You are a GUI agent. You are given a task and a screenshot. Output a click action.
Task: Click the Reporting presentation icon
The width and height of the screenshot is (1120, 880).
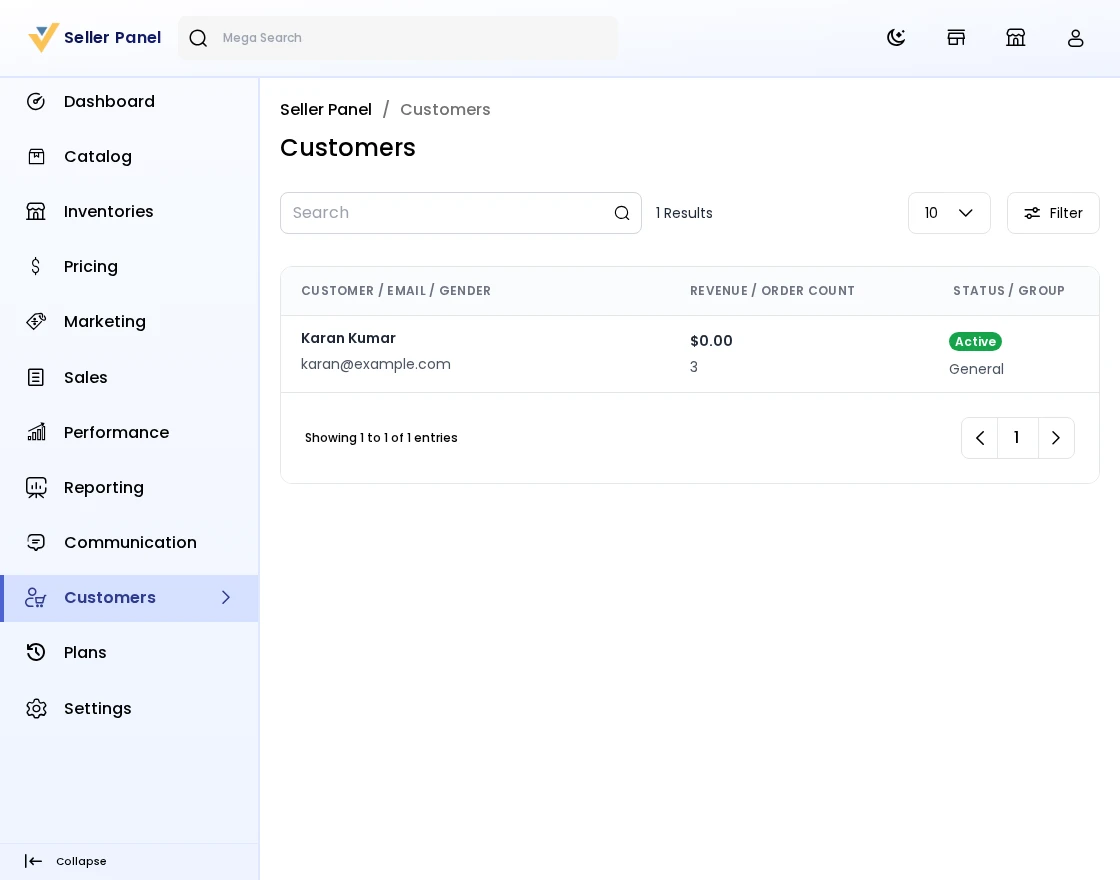tap(36, 487)
